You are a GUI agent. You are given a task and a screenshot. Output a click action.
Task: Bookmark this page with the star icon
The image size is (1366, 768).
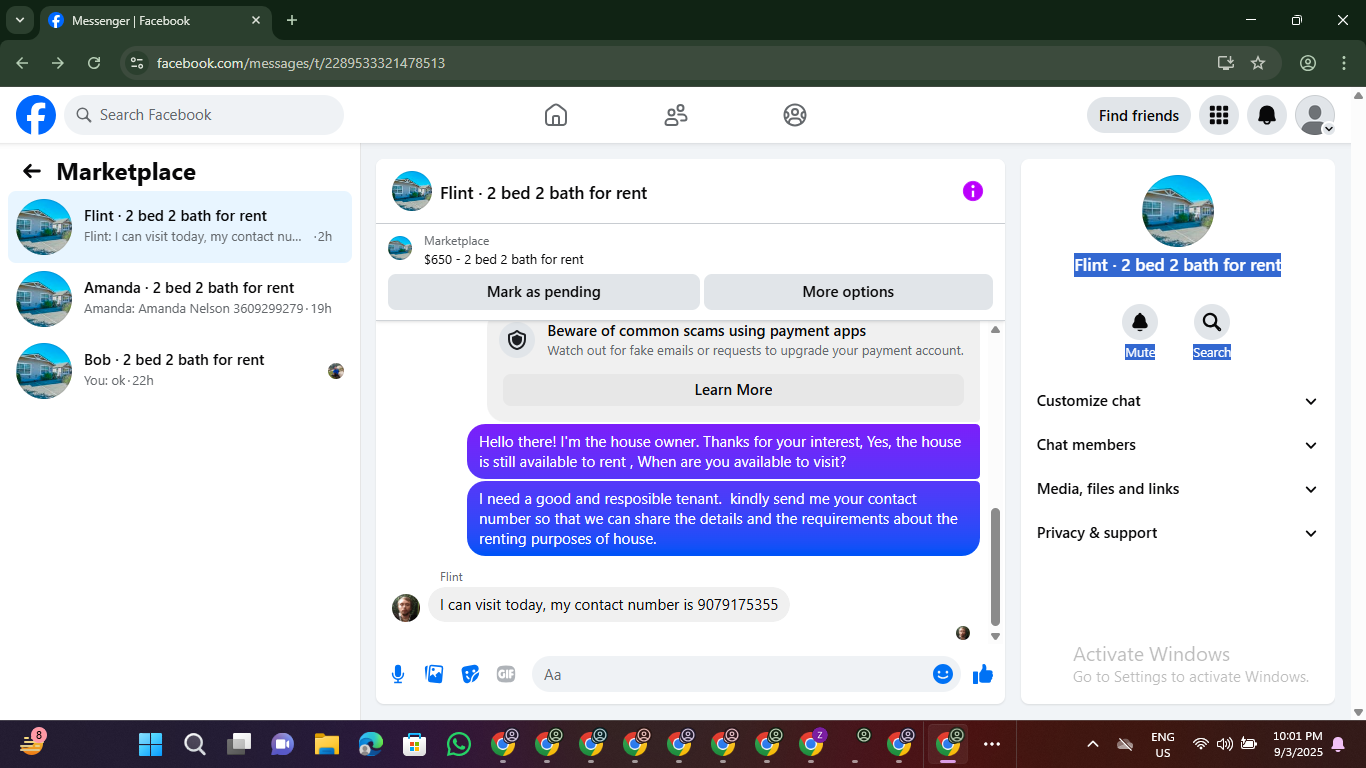(1258, 63)
